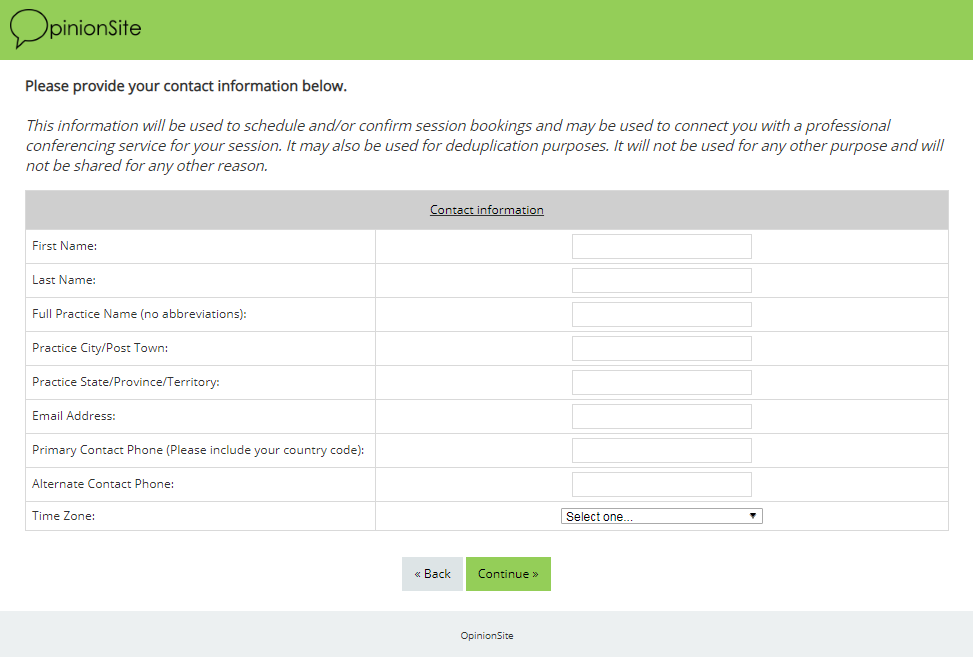Click the Contact information header text
The height and width of the screenshot is (657, 973).
(x=487, y=210)
